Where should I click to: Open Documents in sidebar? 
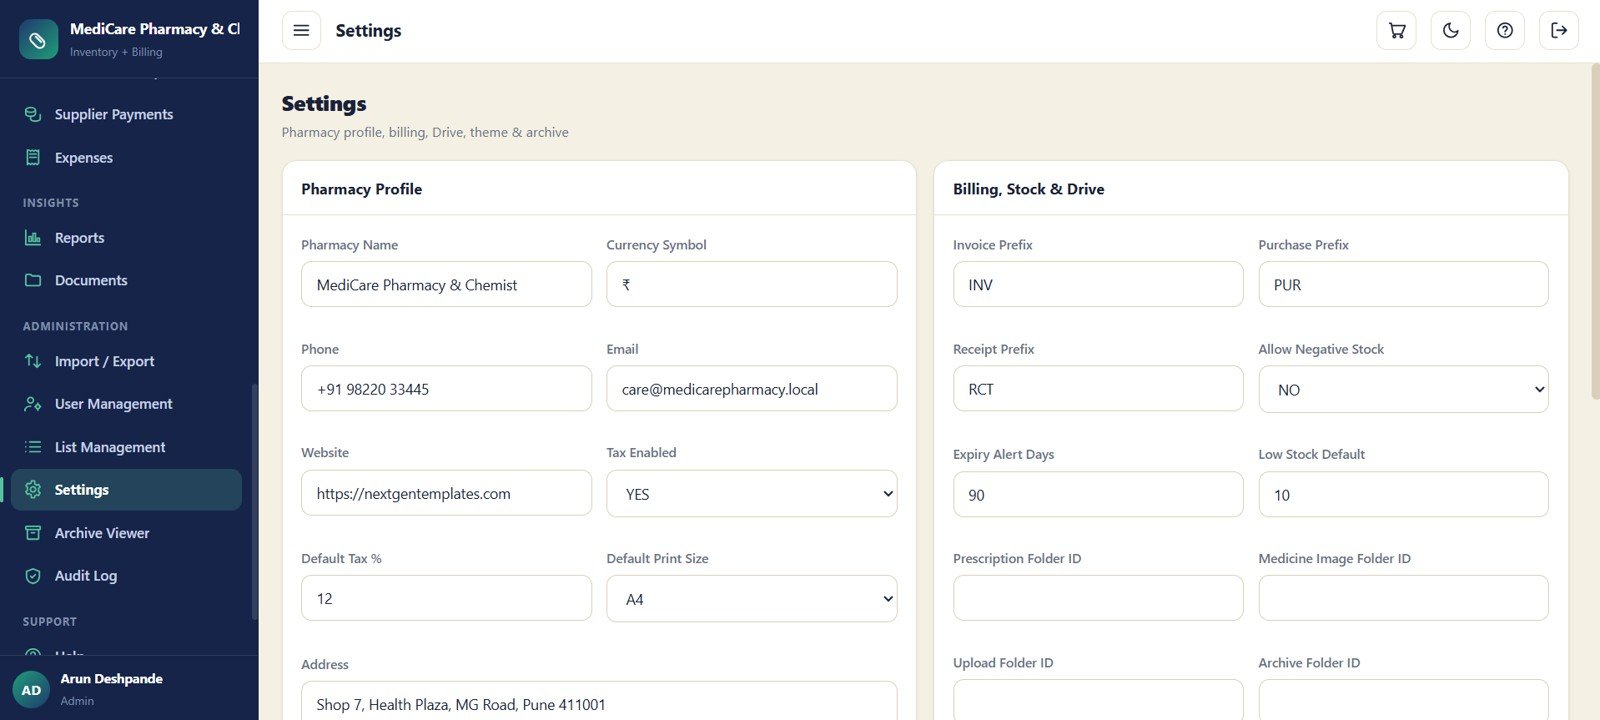pos(126,280)
